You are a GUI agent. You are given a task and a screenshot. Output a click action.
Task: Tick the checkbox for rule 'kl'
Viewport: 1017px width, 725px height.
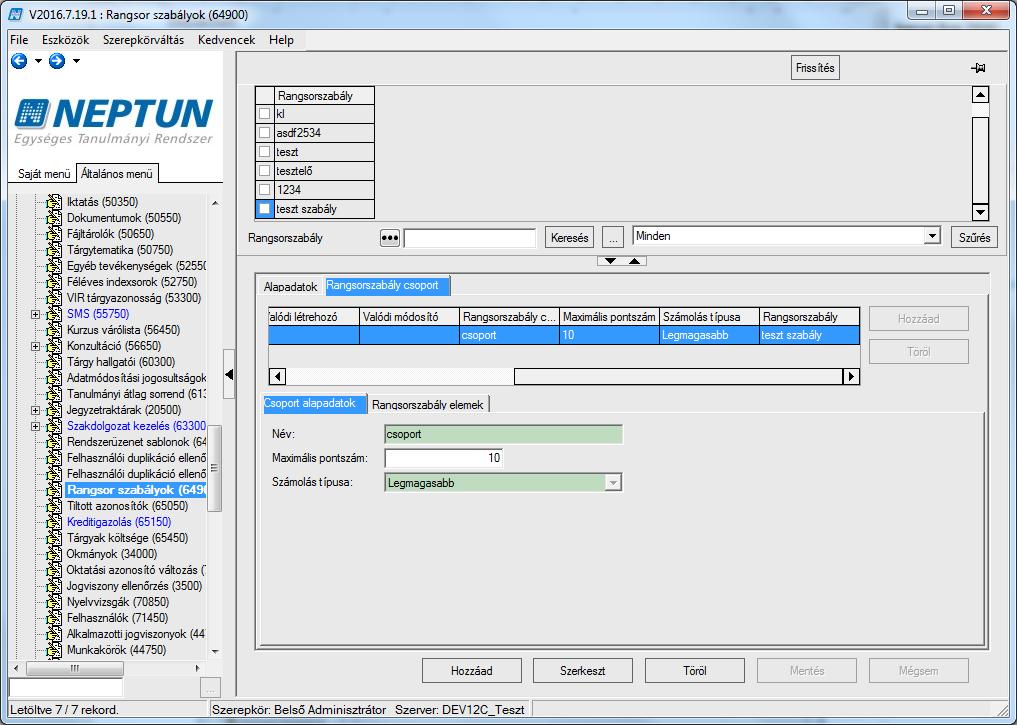click(x=265, y=113)
